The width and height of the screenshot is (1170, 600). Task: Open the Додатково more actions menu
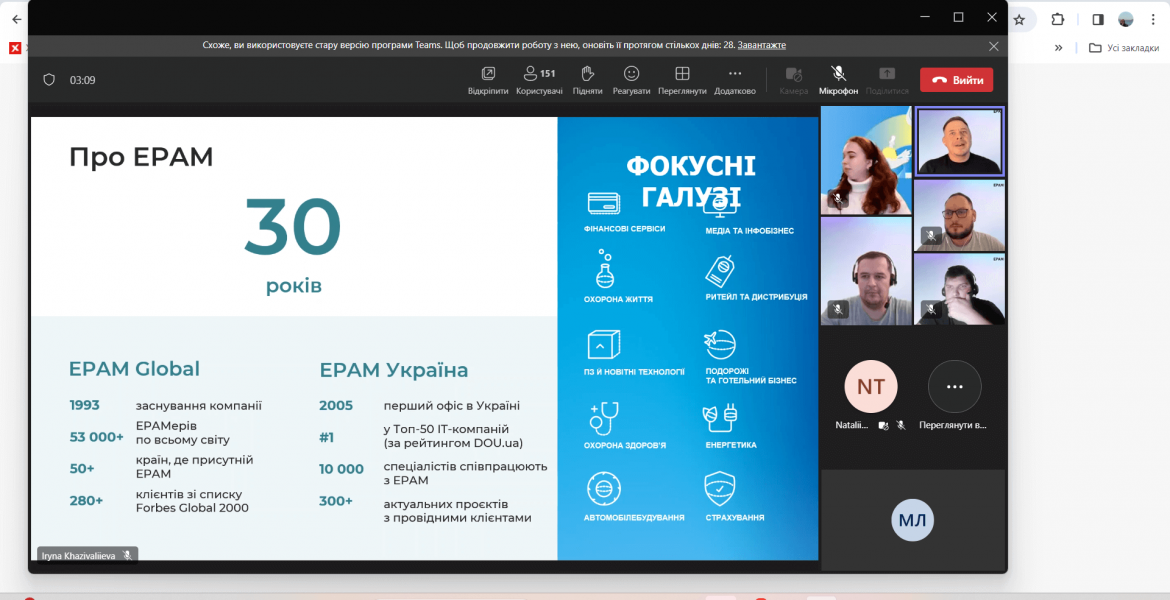735,81
